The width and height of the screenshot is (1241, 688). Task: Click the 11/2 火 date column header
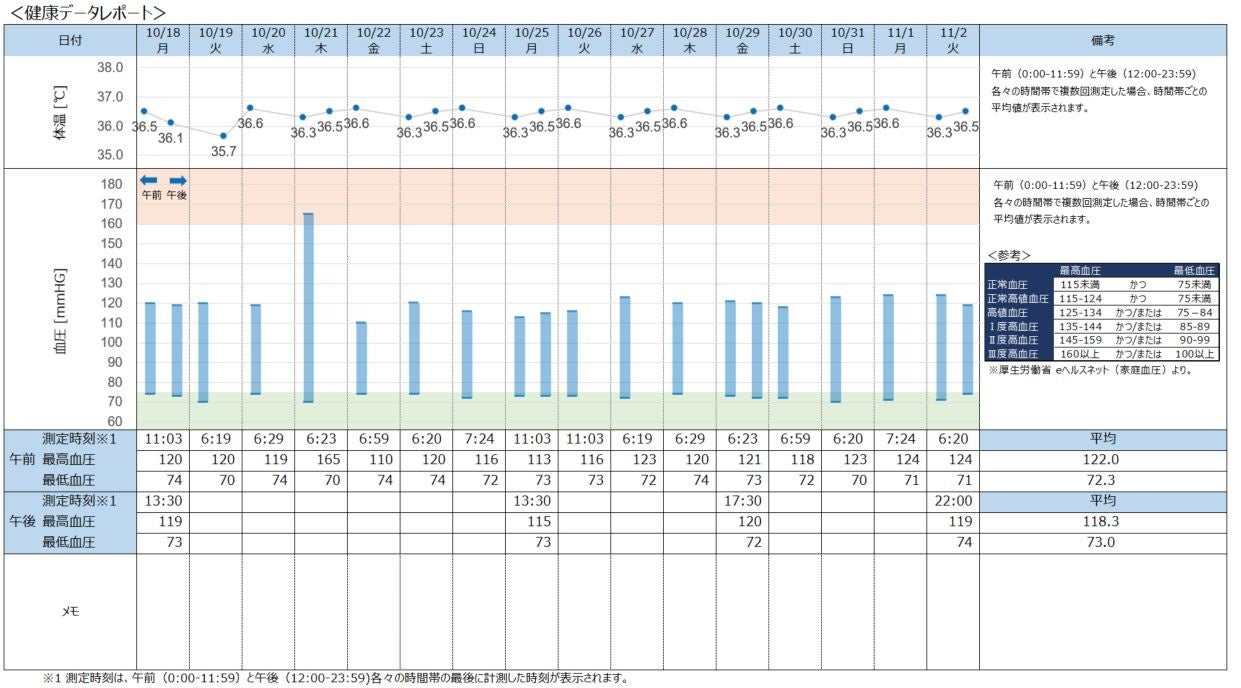[x=953, y=40]
